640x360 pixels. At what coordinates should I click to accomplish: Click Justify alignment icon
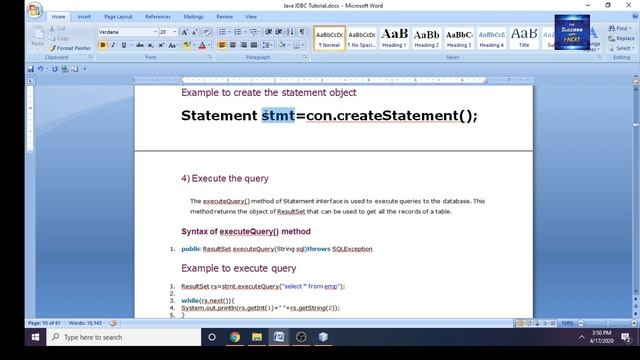pos(254,45)
